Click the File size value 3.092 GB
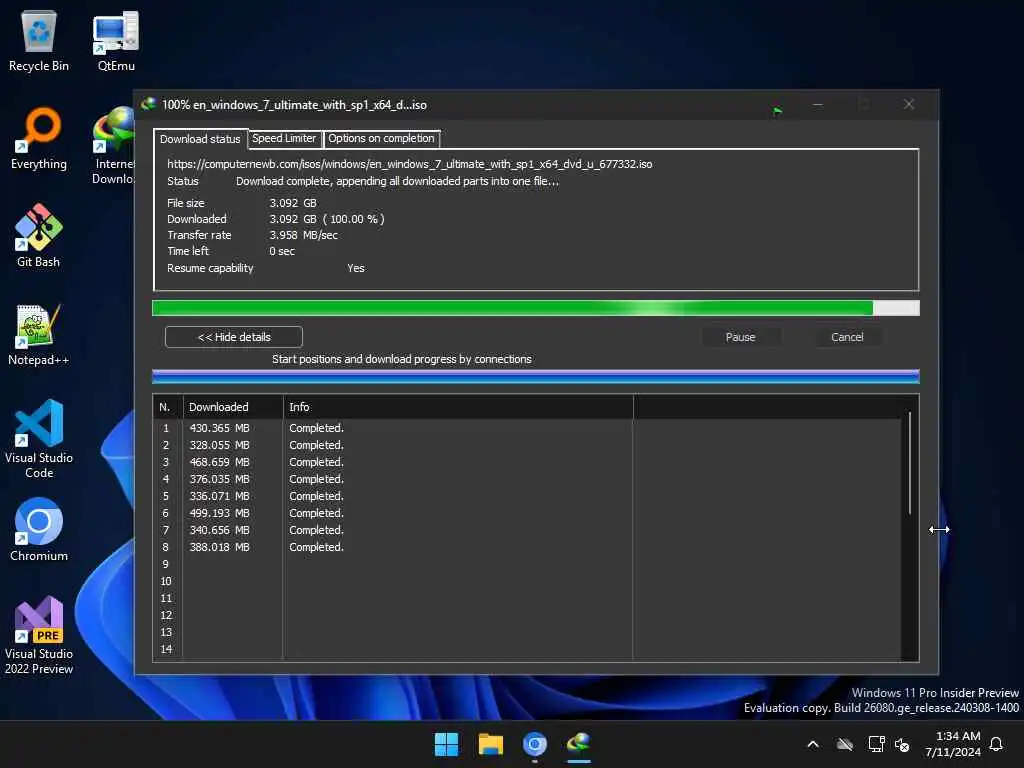 (x=293, y=203)
